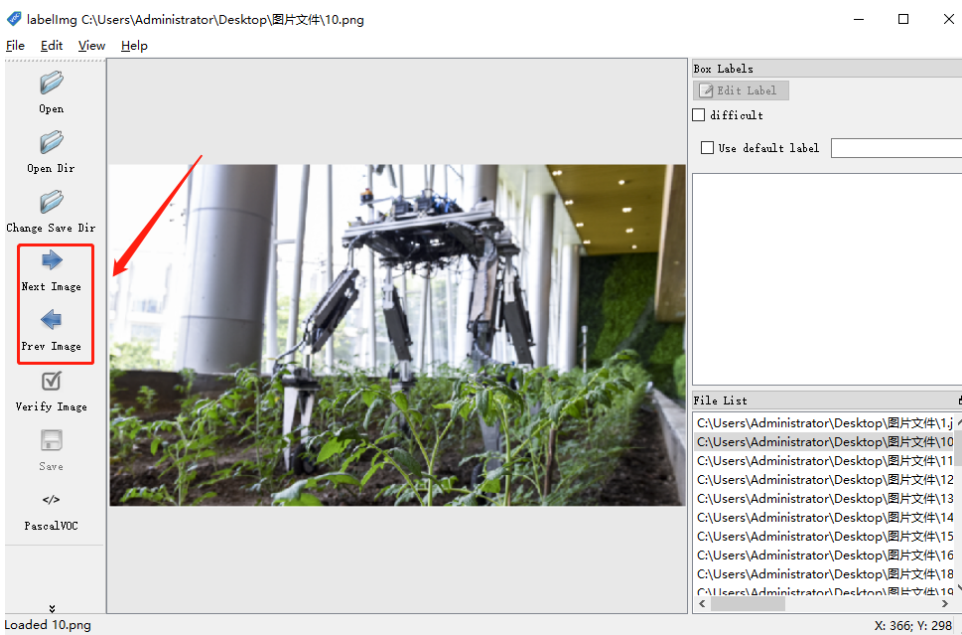Image resolution: width=962 pixels, height=635 pixels.
Task: Click the empty Box Labels list area
Action: 827,279
